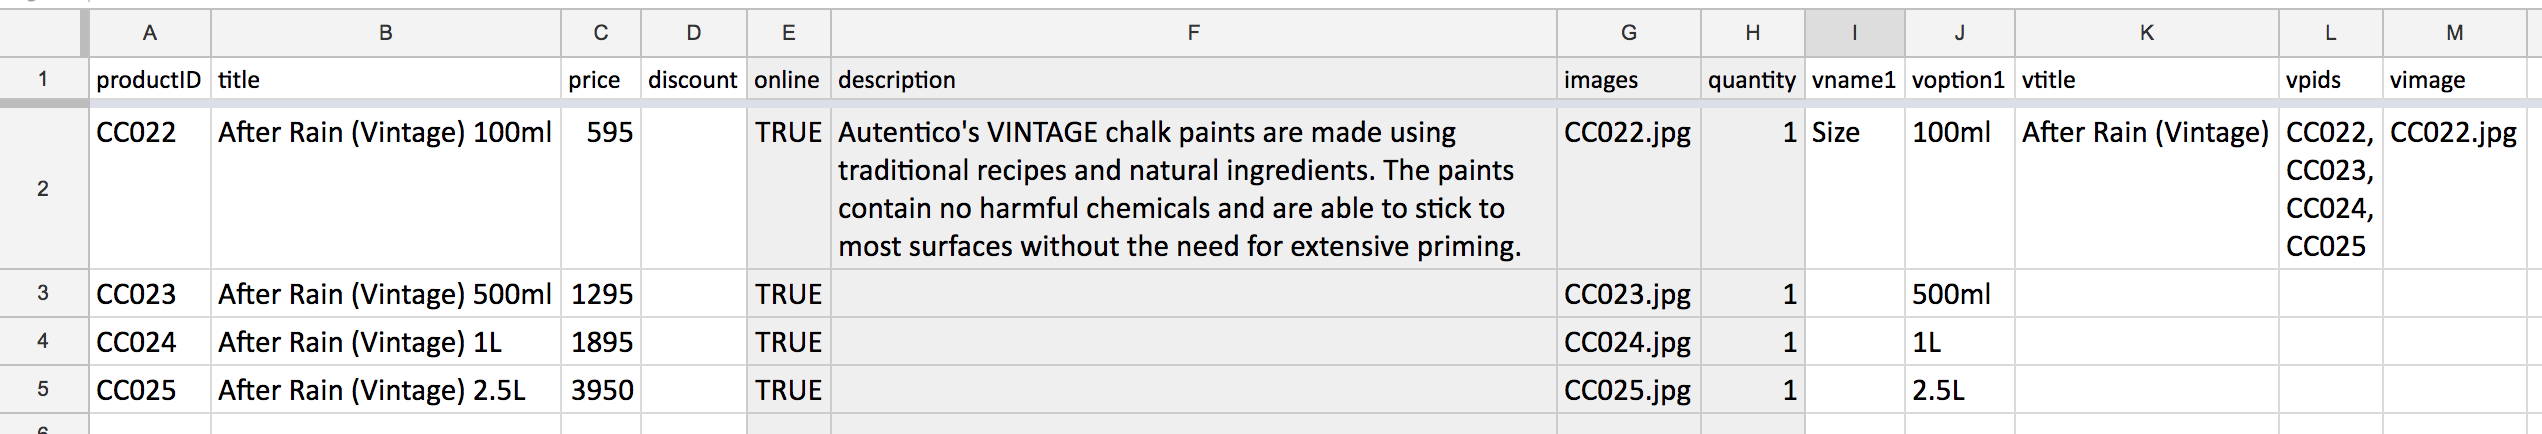Select column F header
Viewport: 2542px width, 434px height.
(x=1193, y=33)
